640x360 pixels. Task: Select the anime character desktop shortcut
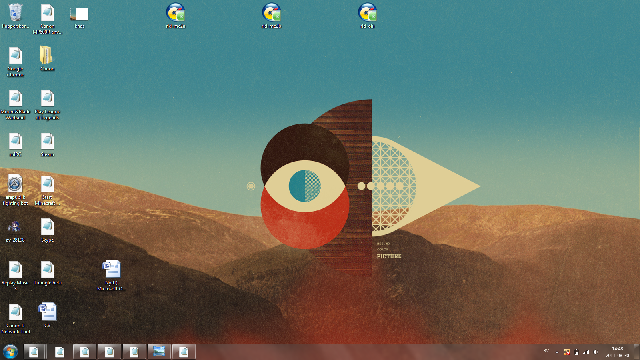pyautogui.click(x=15, y=231)
